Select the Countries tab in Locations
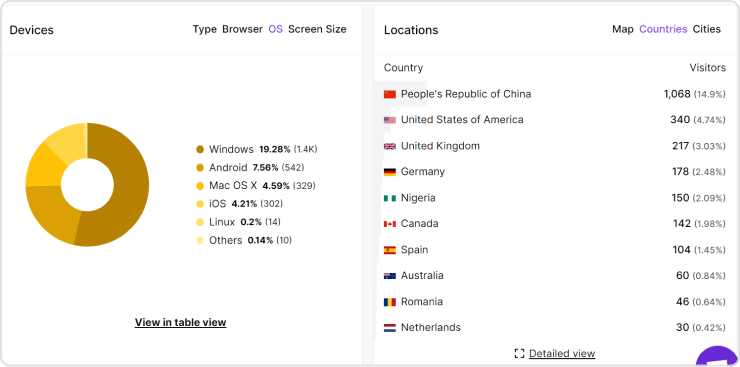 (x=663, y=29)
